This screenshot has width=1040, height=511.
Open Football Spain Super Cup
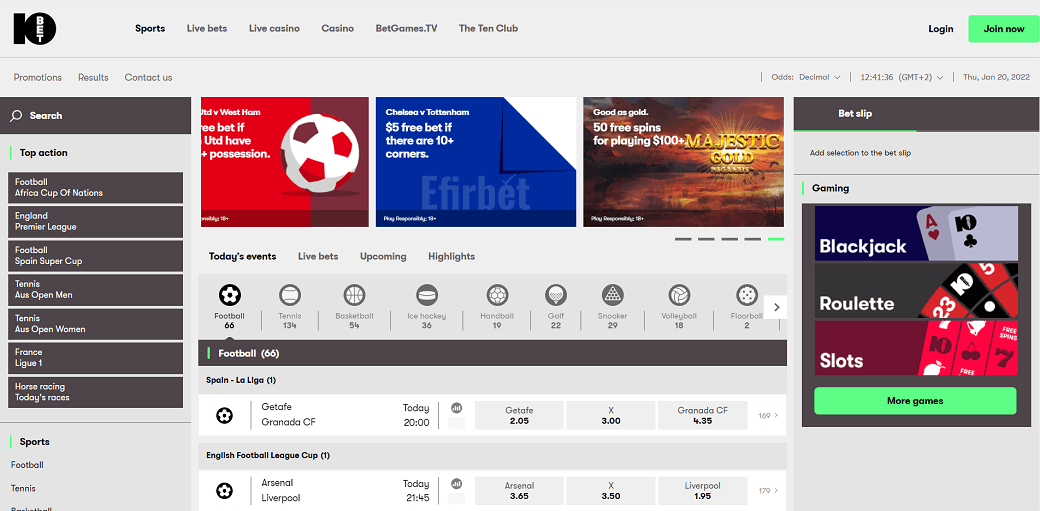click(x=96, y=256)
